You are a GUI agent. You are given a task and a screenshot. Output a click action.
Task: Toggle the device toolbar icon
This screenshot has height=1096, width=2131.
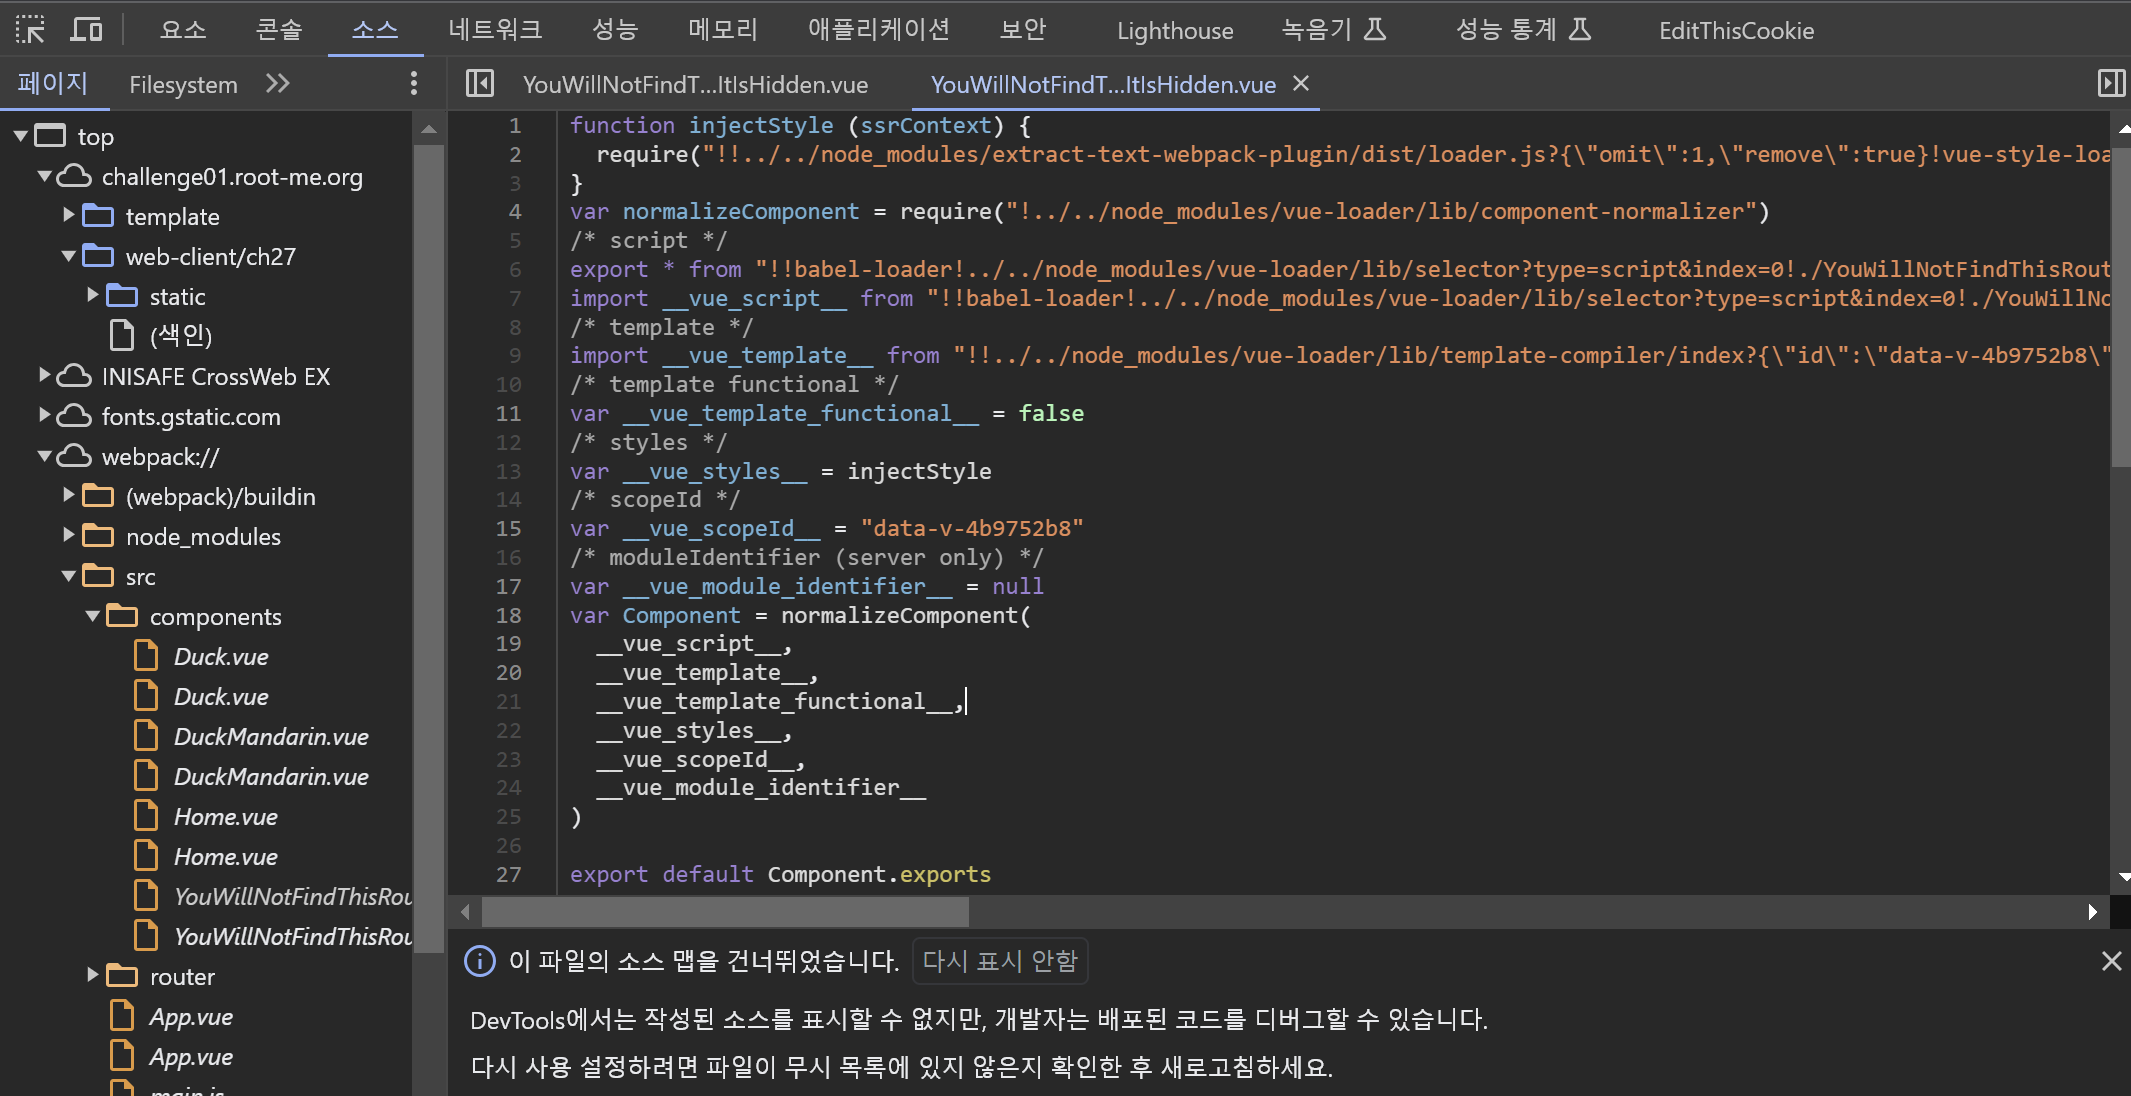[86, 30]
